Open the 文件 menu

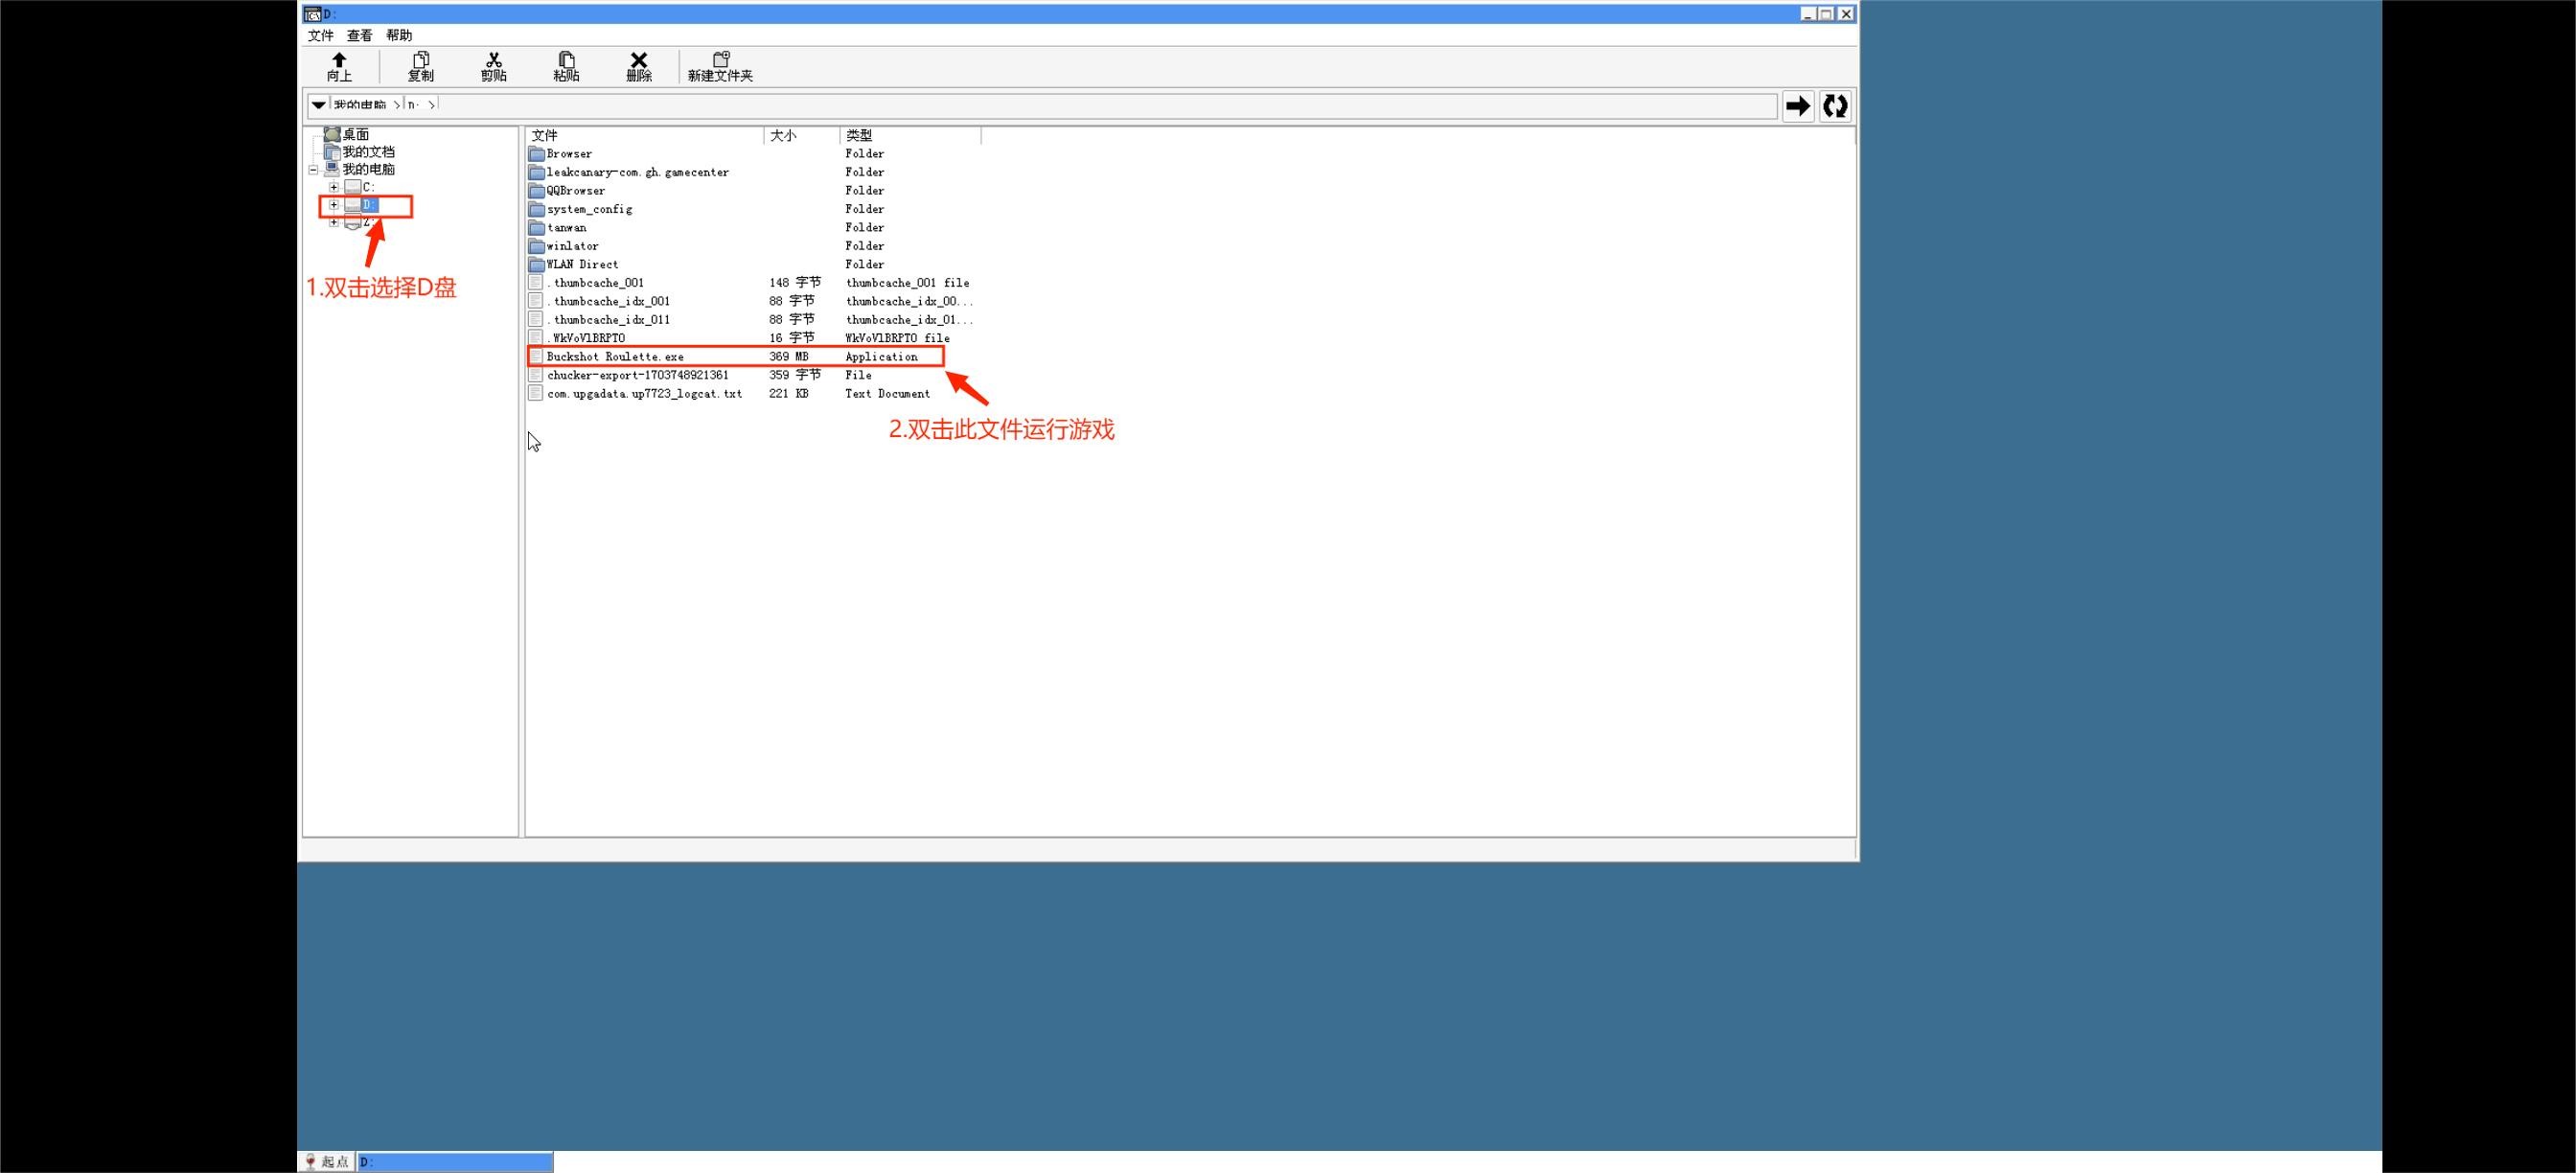[x=320, y=36]
